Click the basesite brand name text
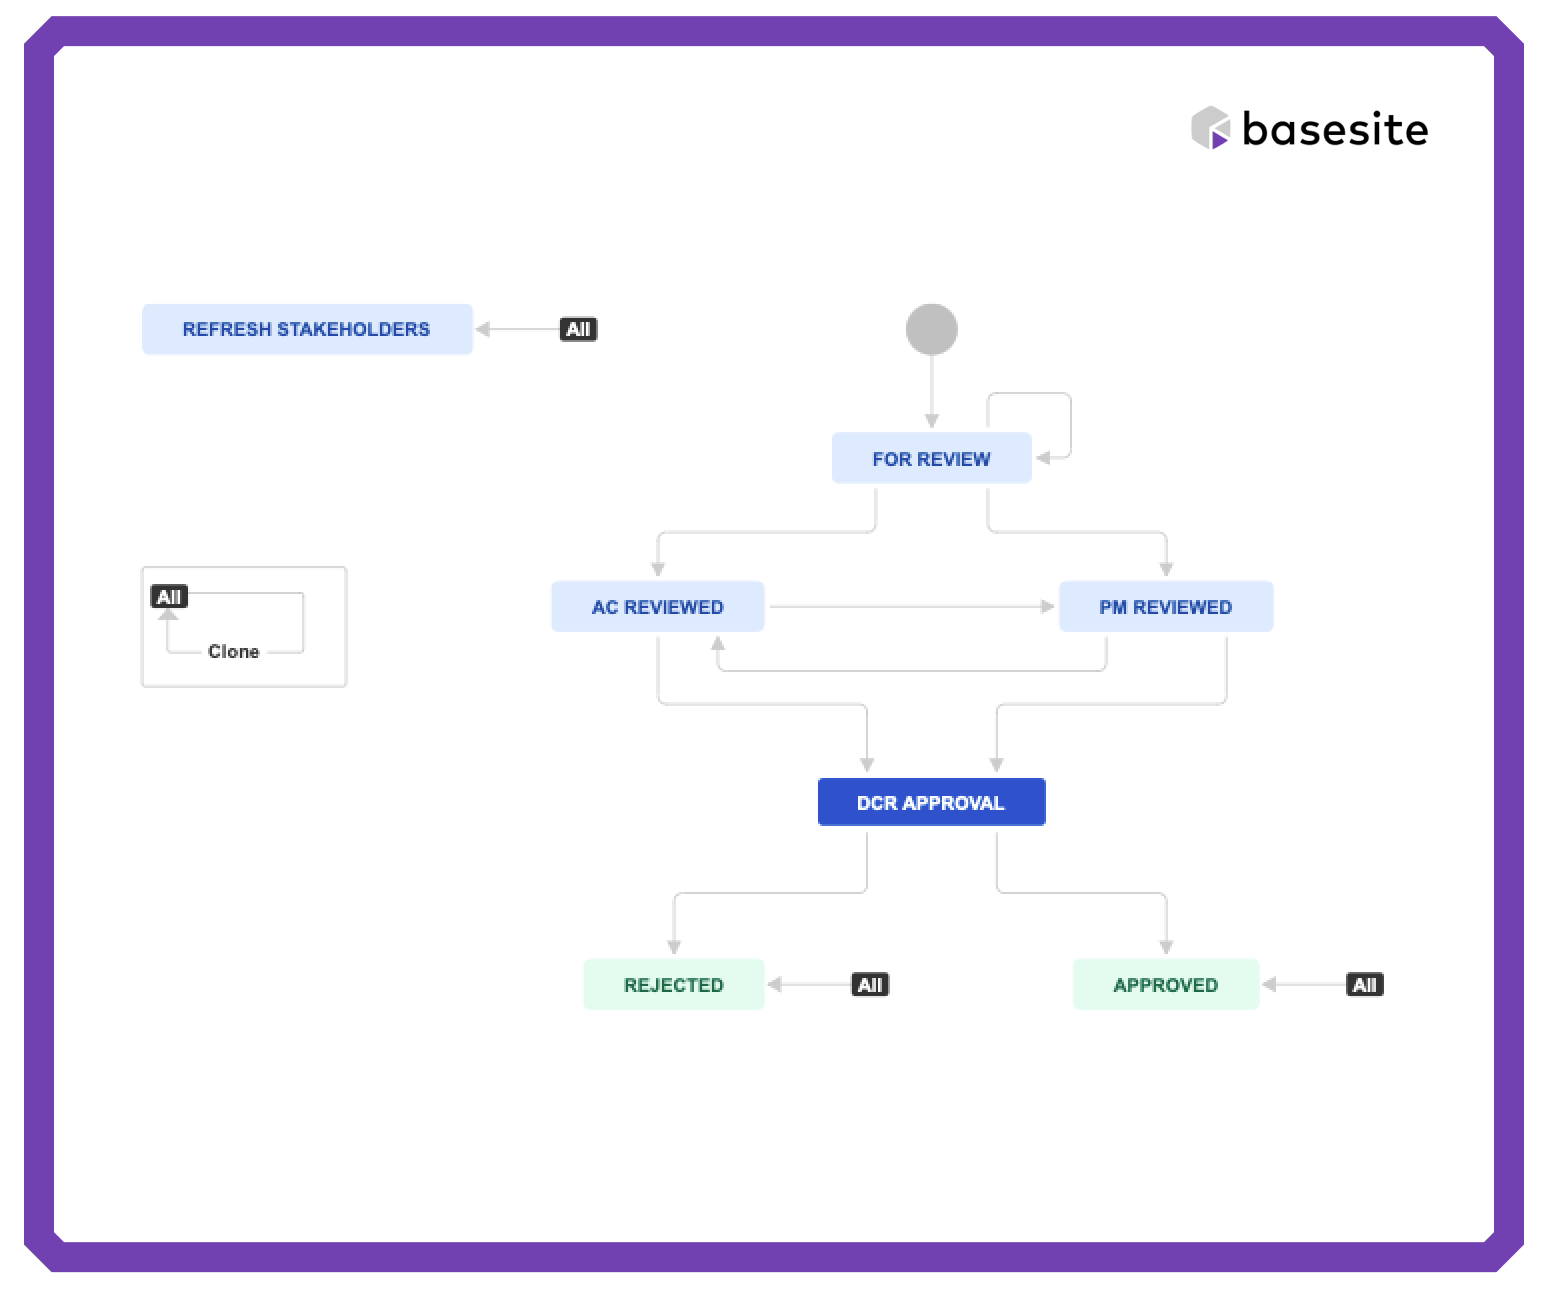The width and height of the screenshot is (1548, 1296). click(1334, 130)
